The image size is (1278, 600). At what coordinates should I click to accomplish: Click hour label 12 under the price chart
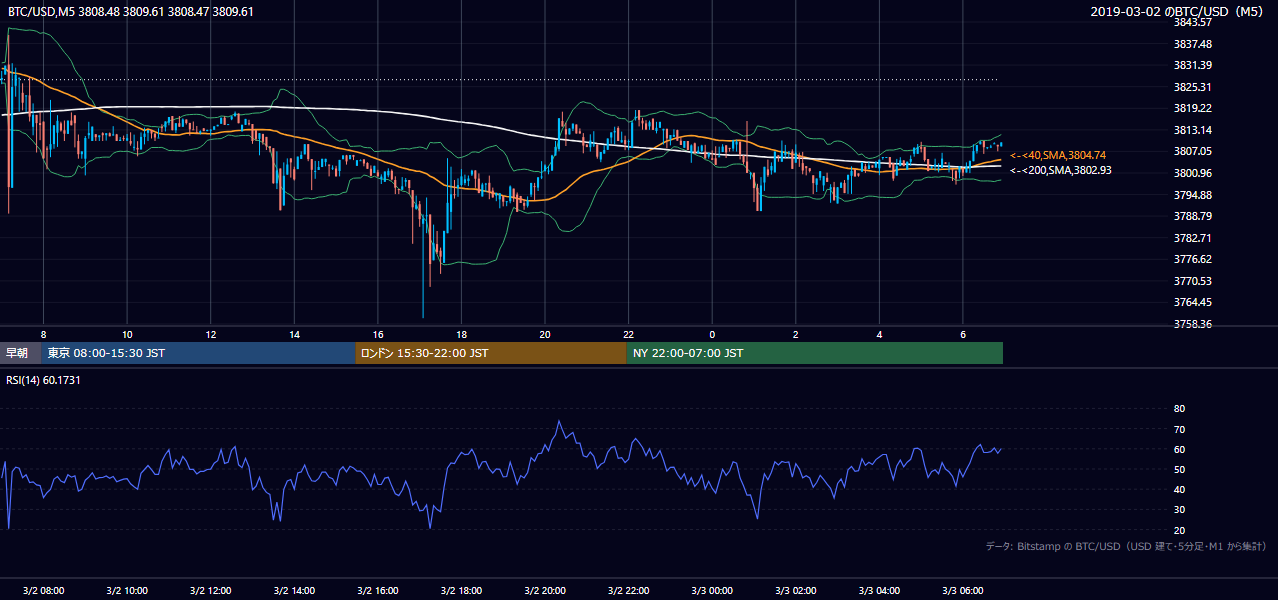pyautogui.click(x=210, y=334)
